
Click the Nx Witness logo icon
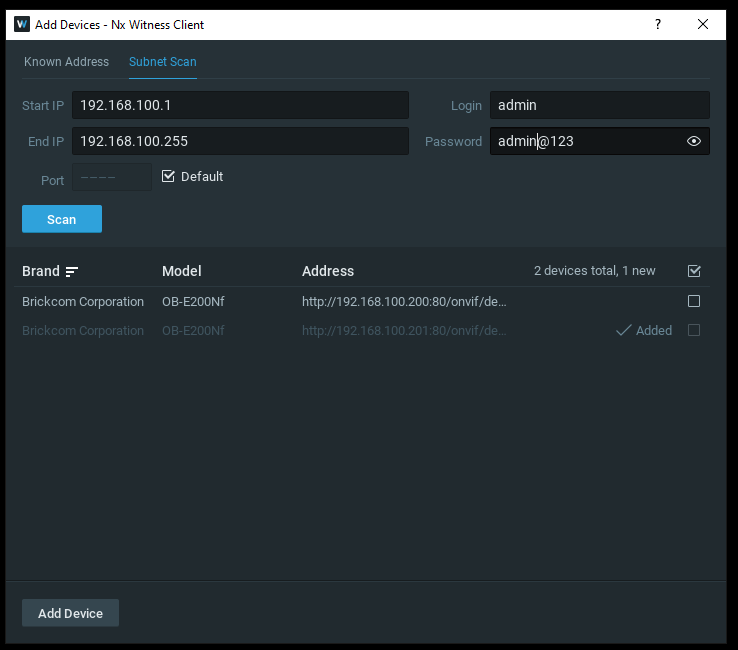coord(22,24)
